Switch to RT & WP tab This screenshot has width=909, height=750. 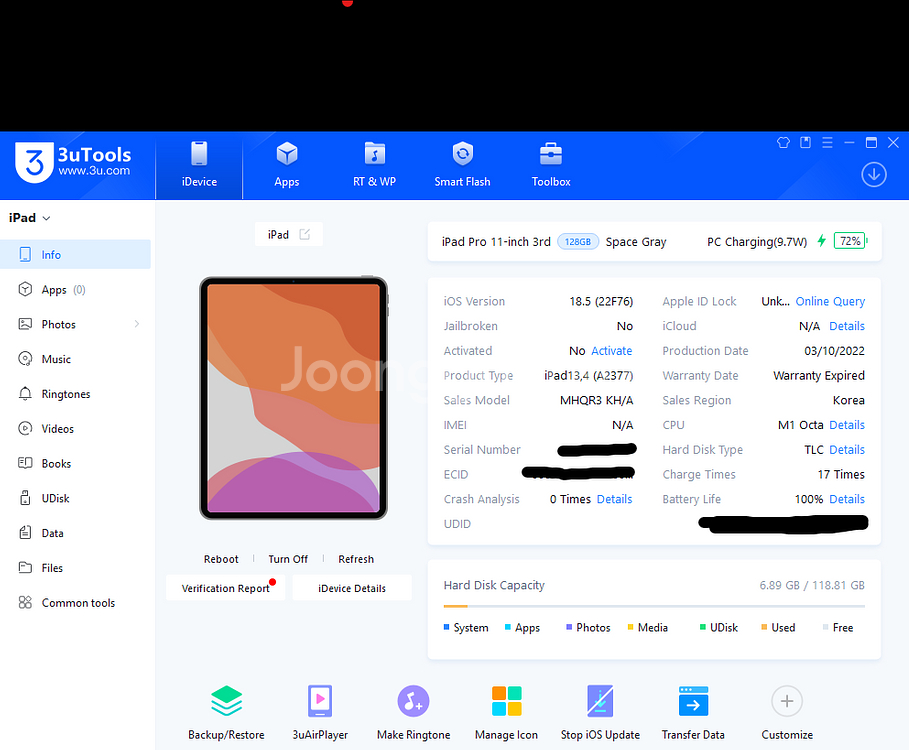click(x=374, y=166)
